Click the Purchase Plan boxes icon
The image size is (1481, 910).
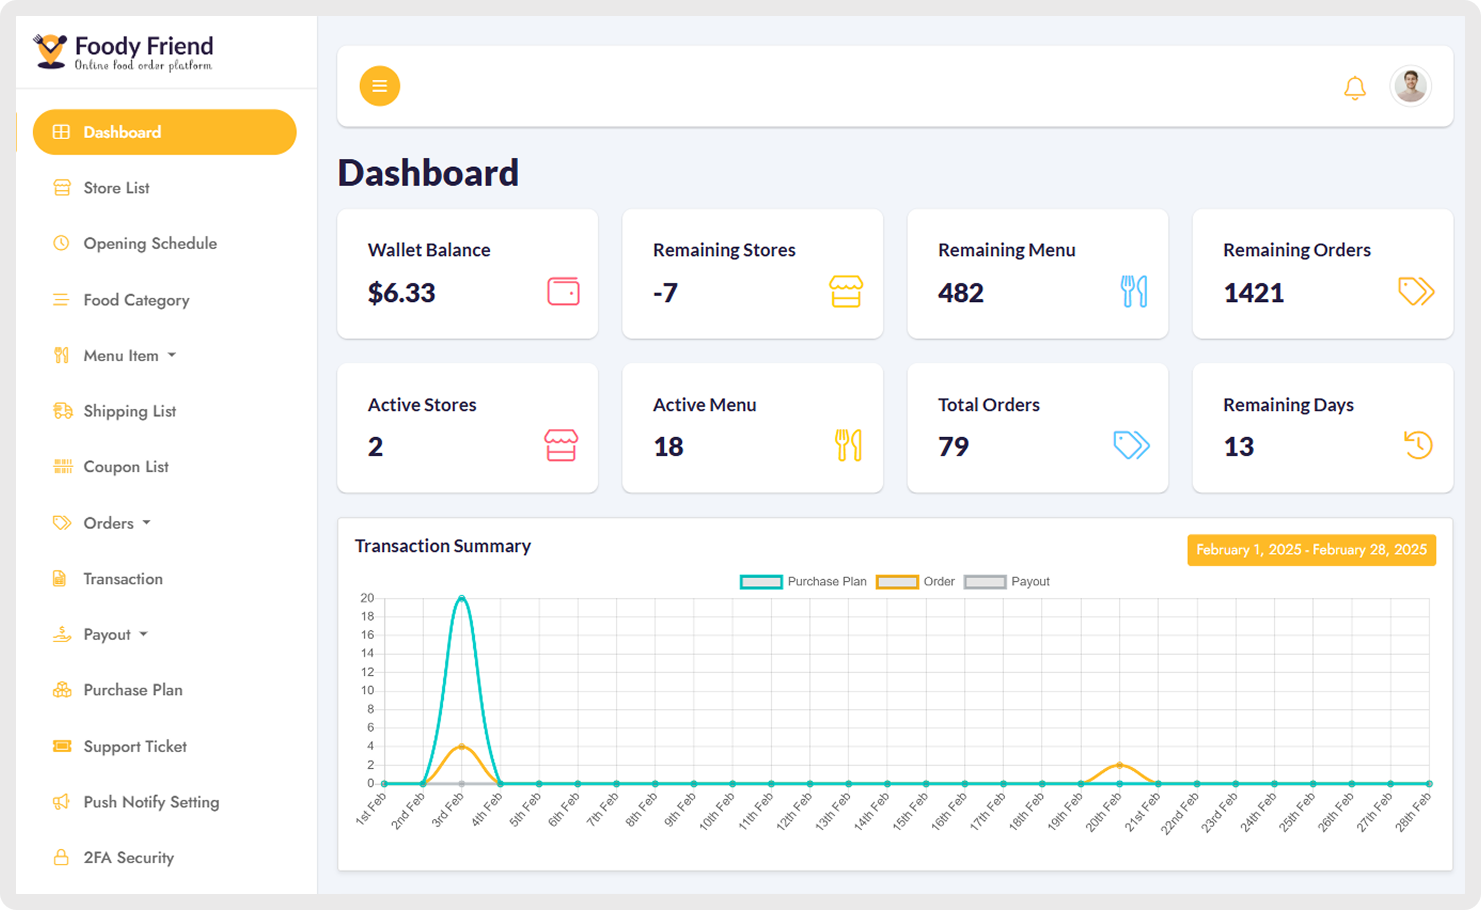pos(62,690)
